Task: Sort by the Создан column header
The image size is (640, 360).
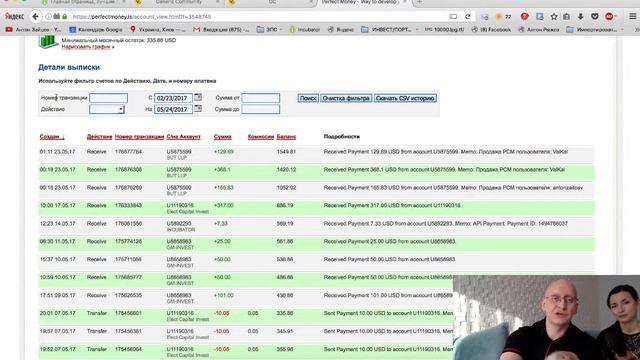Action: click(52, 137)
